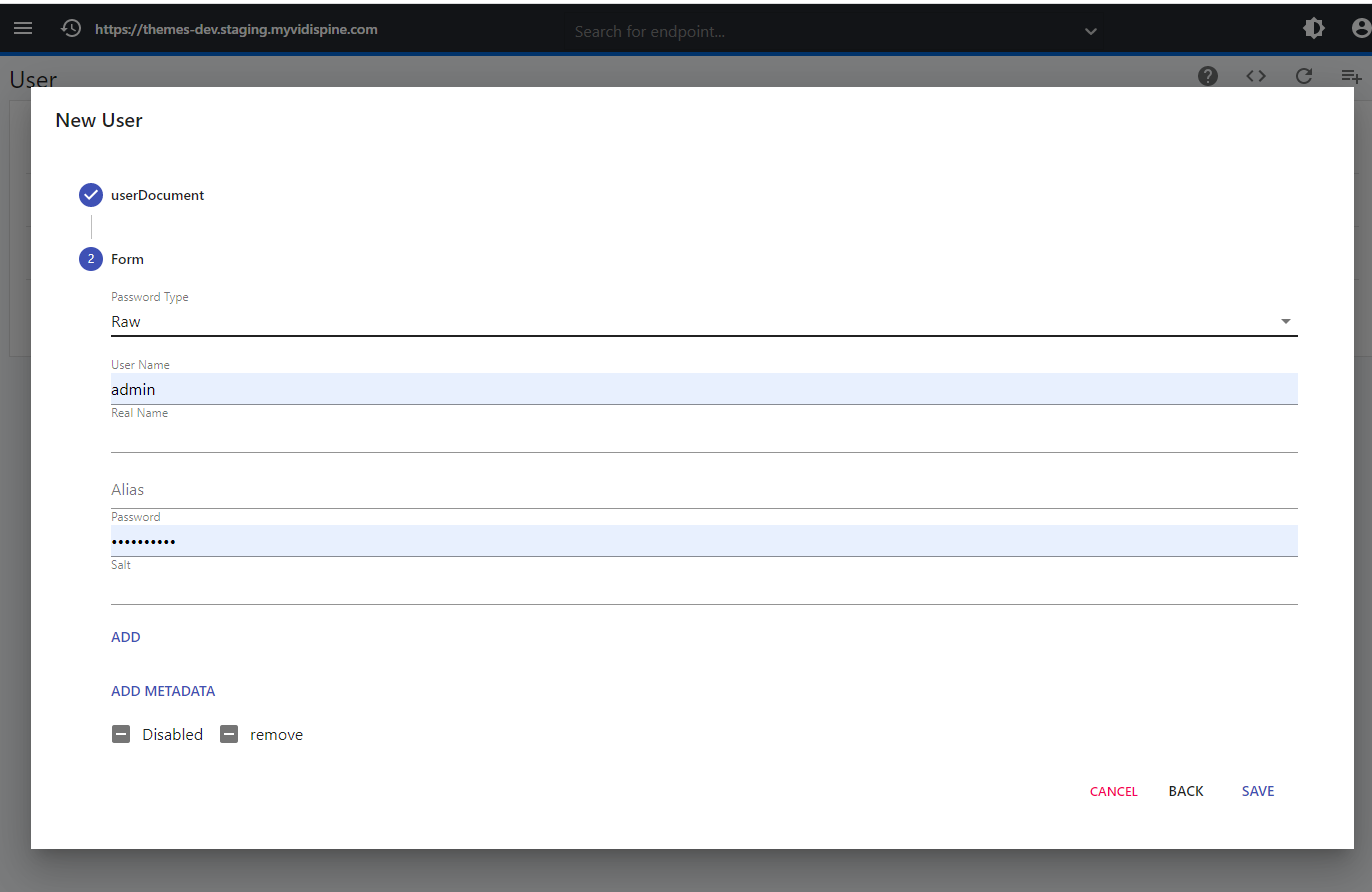This screenshot has width=1372, height=892.
Task: Click the ADD METADATA link
Action: (x=163, y=691)
